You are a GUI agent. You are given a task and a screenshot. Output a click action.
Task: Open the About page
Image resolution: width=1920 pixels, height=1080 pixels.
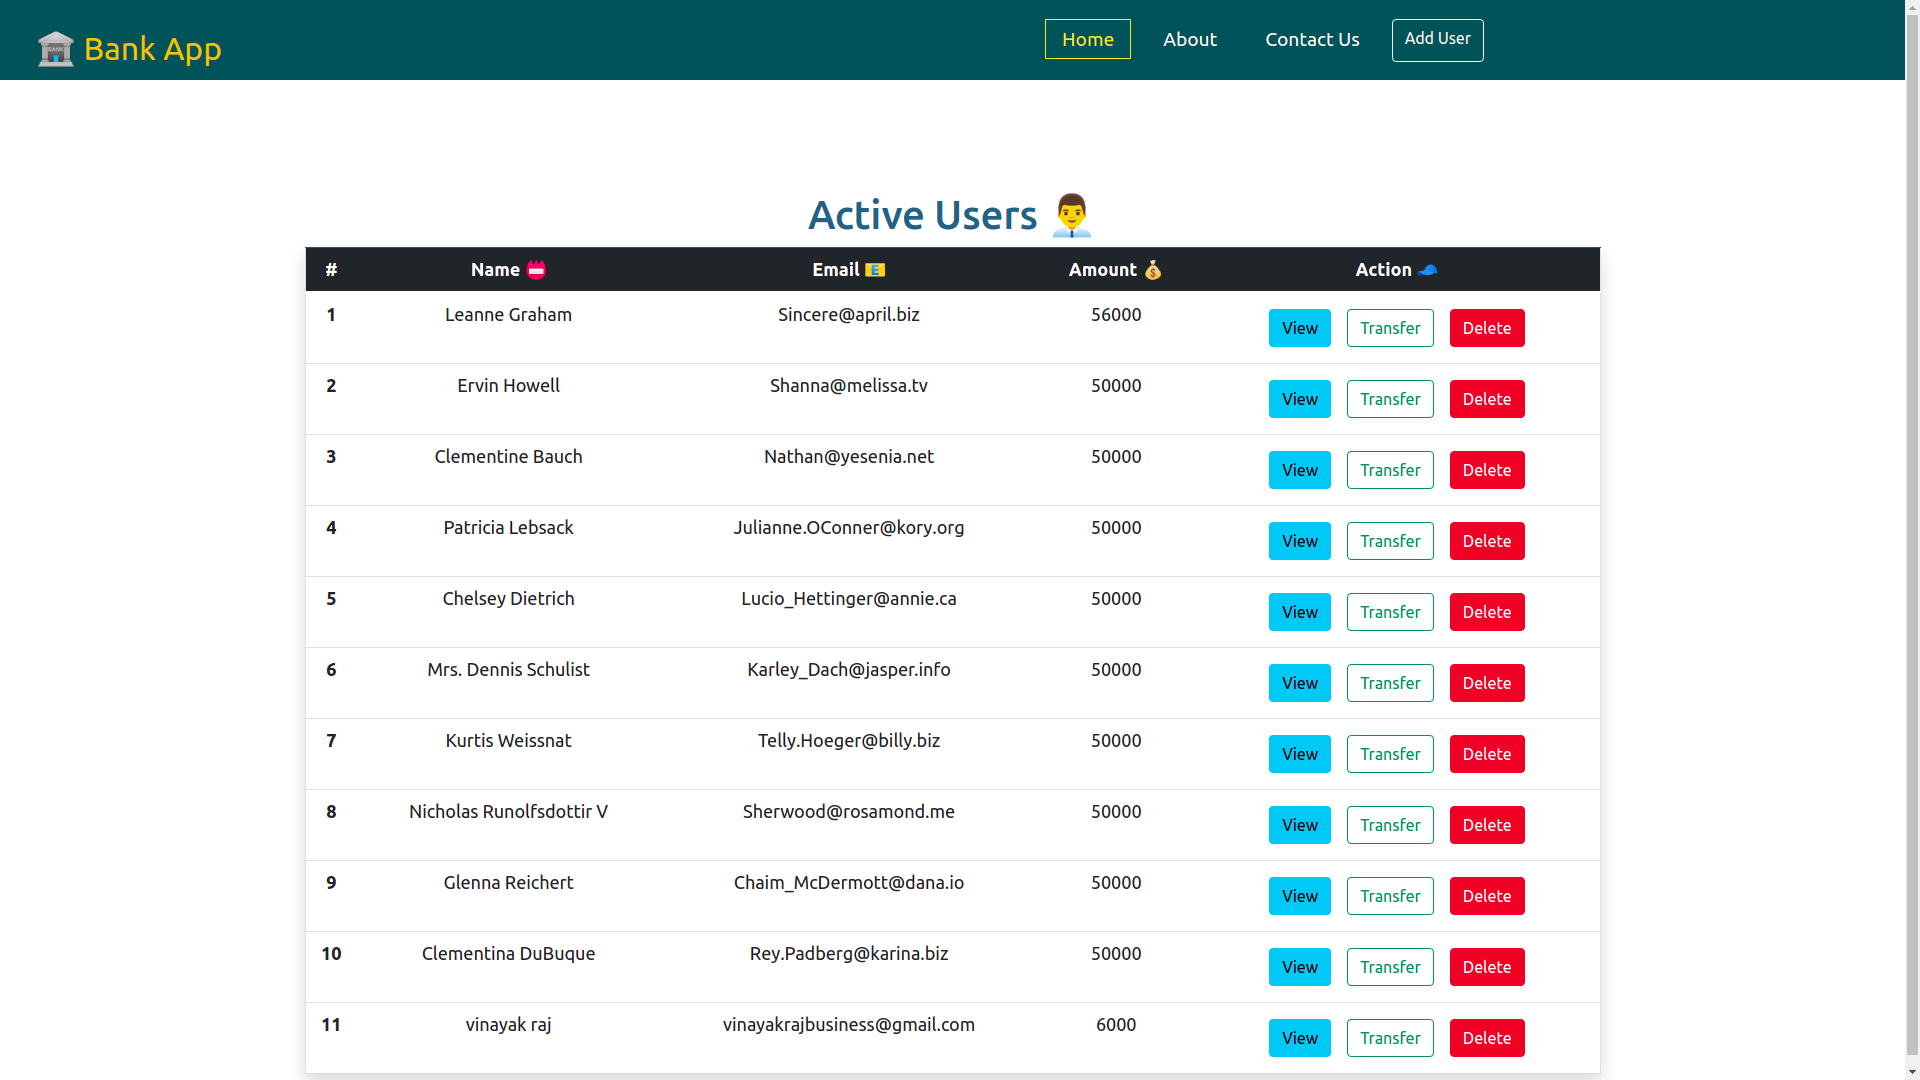coord(1189,39)
